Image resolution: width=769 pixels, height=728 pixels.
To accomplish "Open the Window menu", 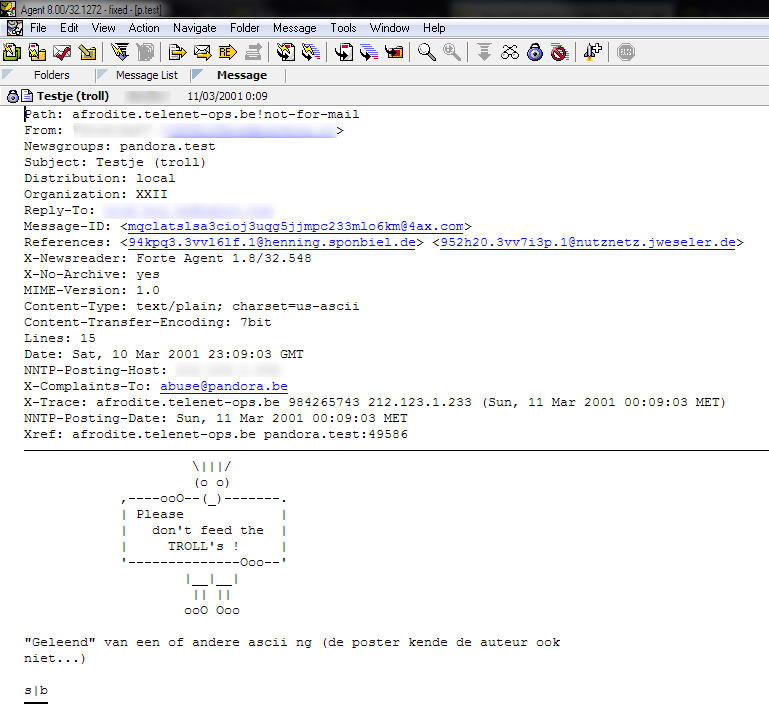I will point(389,28).
